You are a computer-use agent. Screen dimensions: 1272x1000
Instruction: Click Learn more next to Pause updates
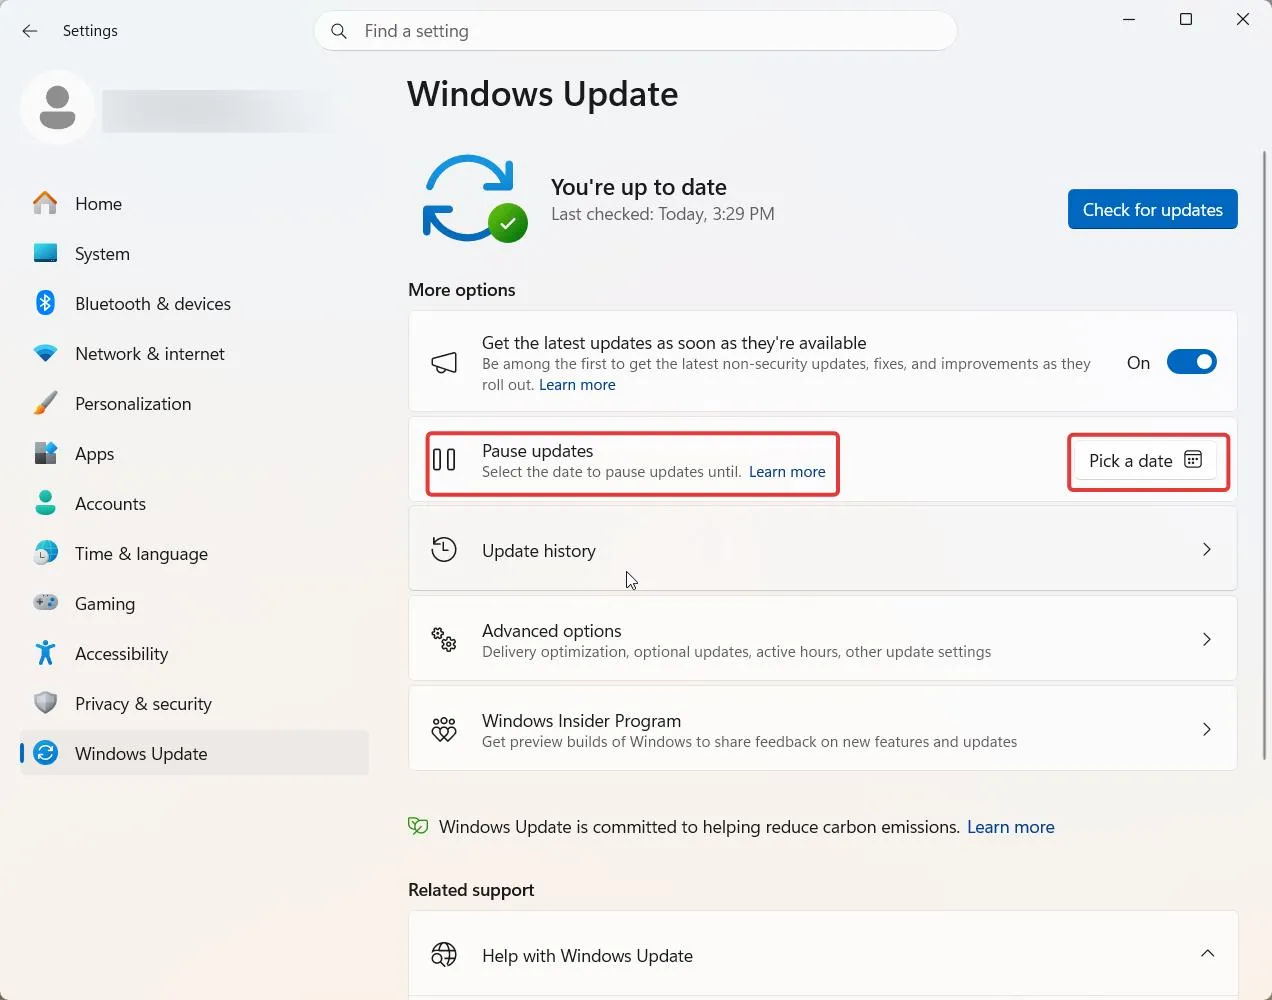pyautogui.click(x=787, y=472)
